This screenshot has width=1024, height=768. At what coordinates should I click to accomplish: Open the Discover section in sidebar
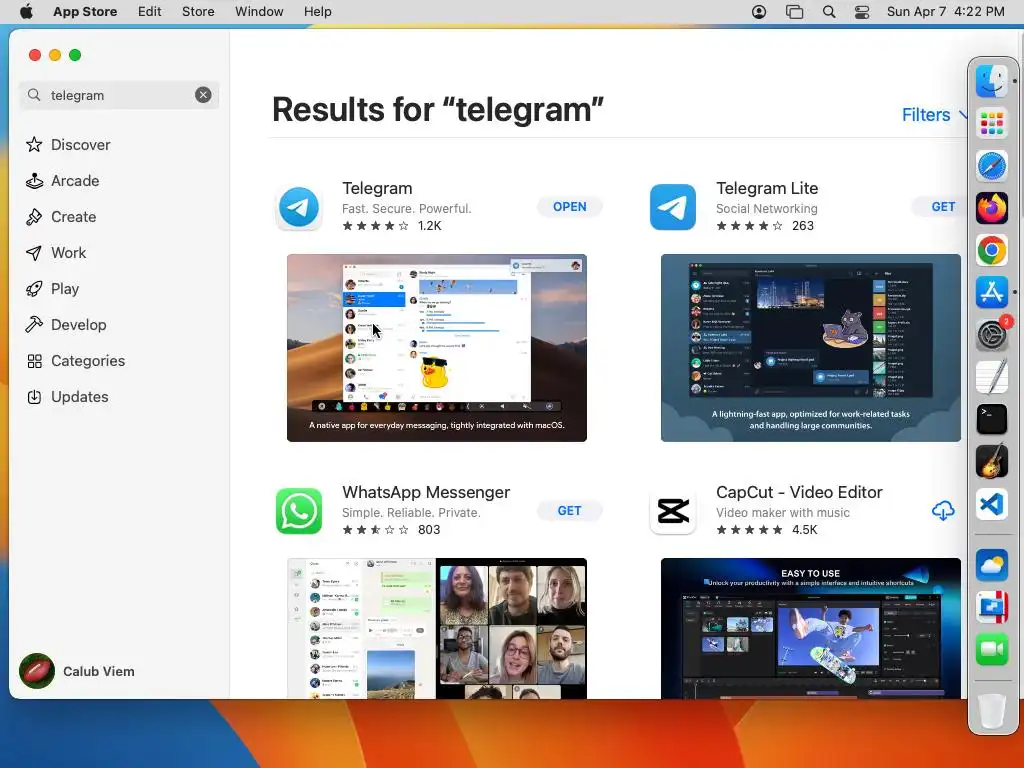(x=68, y=144)
